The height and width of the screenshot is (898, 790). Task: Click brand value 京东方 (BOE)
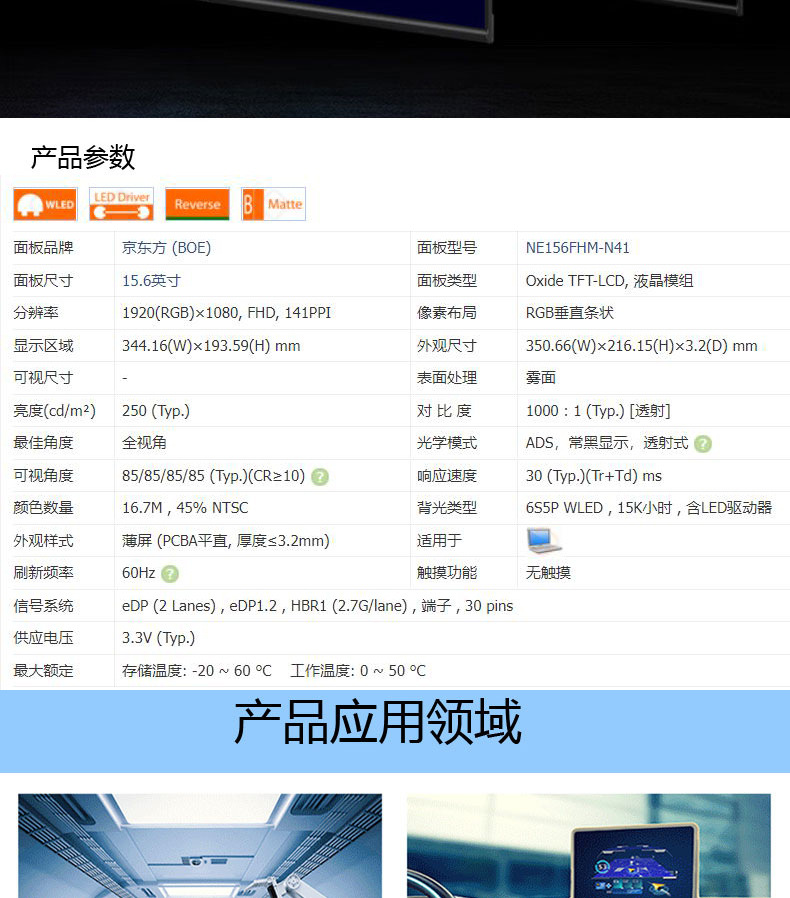(x=166, y=248)
